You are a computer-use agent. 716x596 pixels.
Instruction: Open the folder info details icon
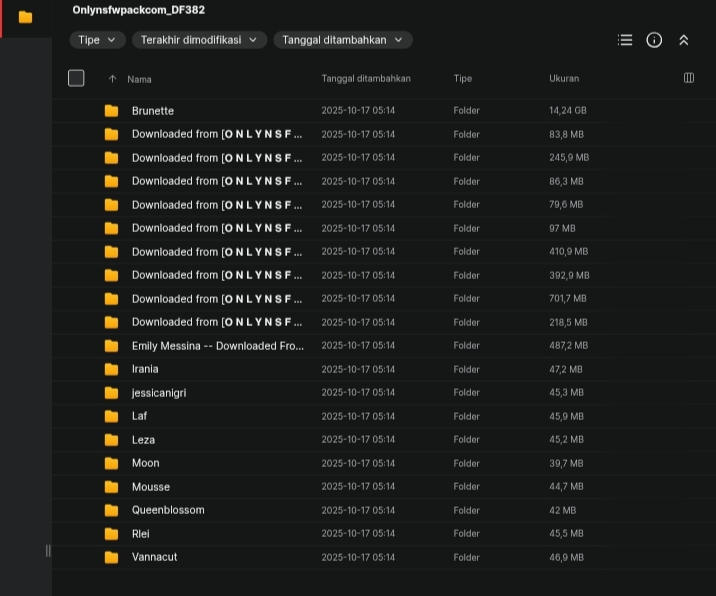tap(654, 40)
